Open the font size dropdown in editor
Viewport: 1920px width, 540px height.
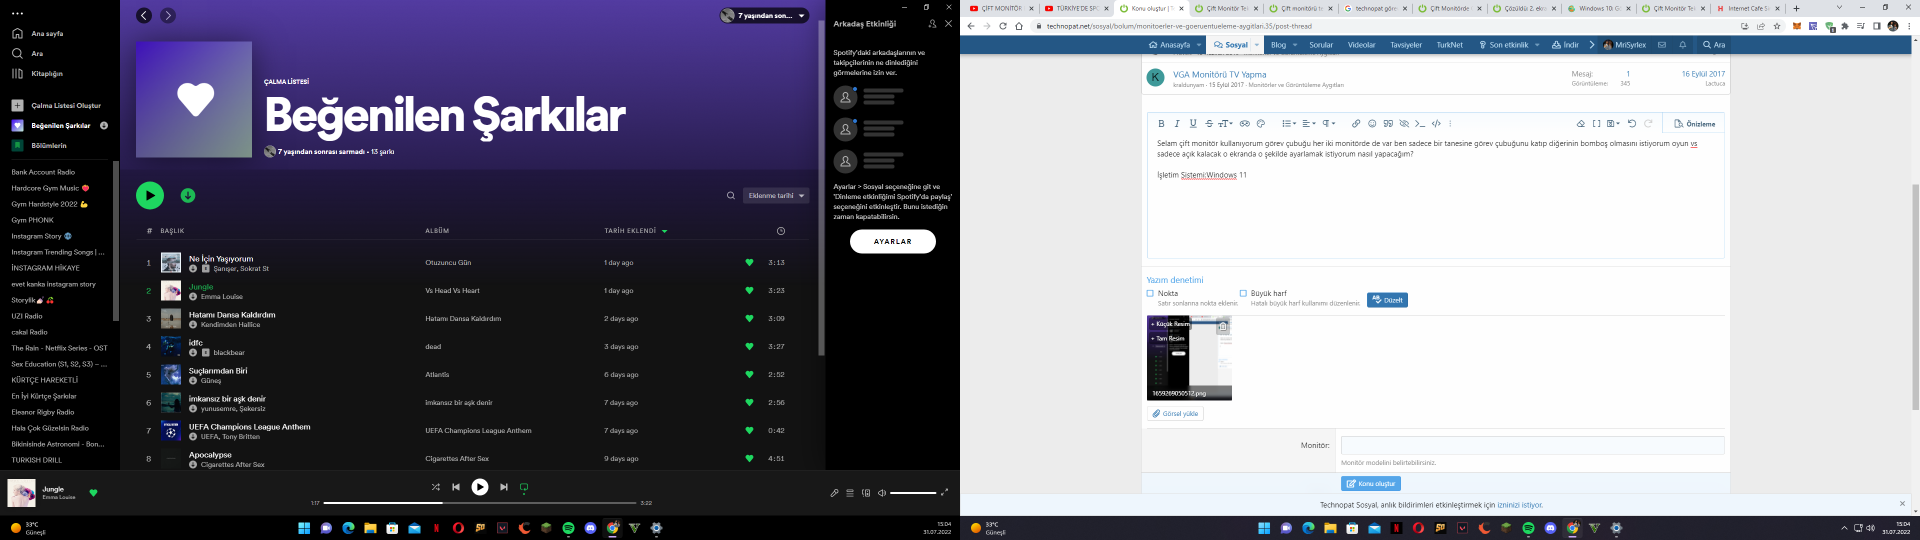pos(1226,124)
